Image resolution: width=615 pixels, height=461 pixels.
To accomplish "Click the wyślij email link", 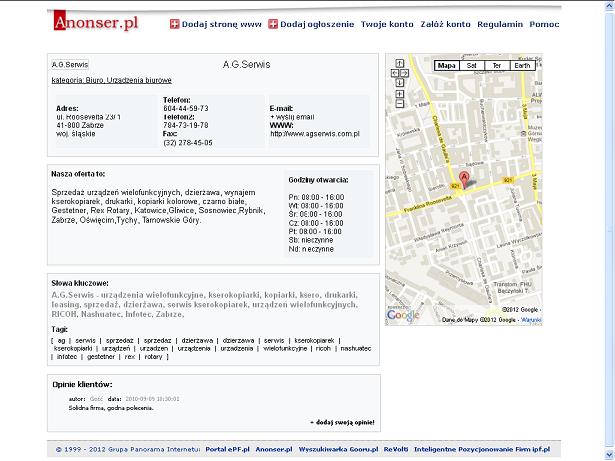I will pos(292,117).
